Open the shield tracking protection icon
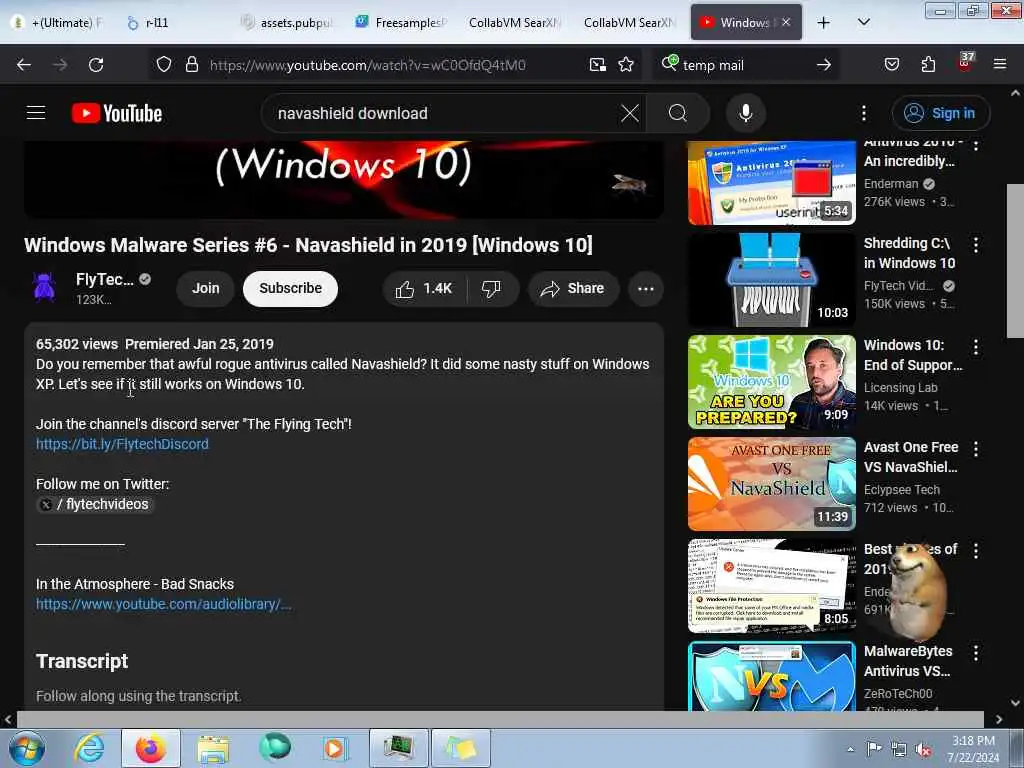The image size is (1024, 768). point(164,65)
